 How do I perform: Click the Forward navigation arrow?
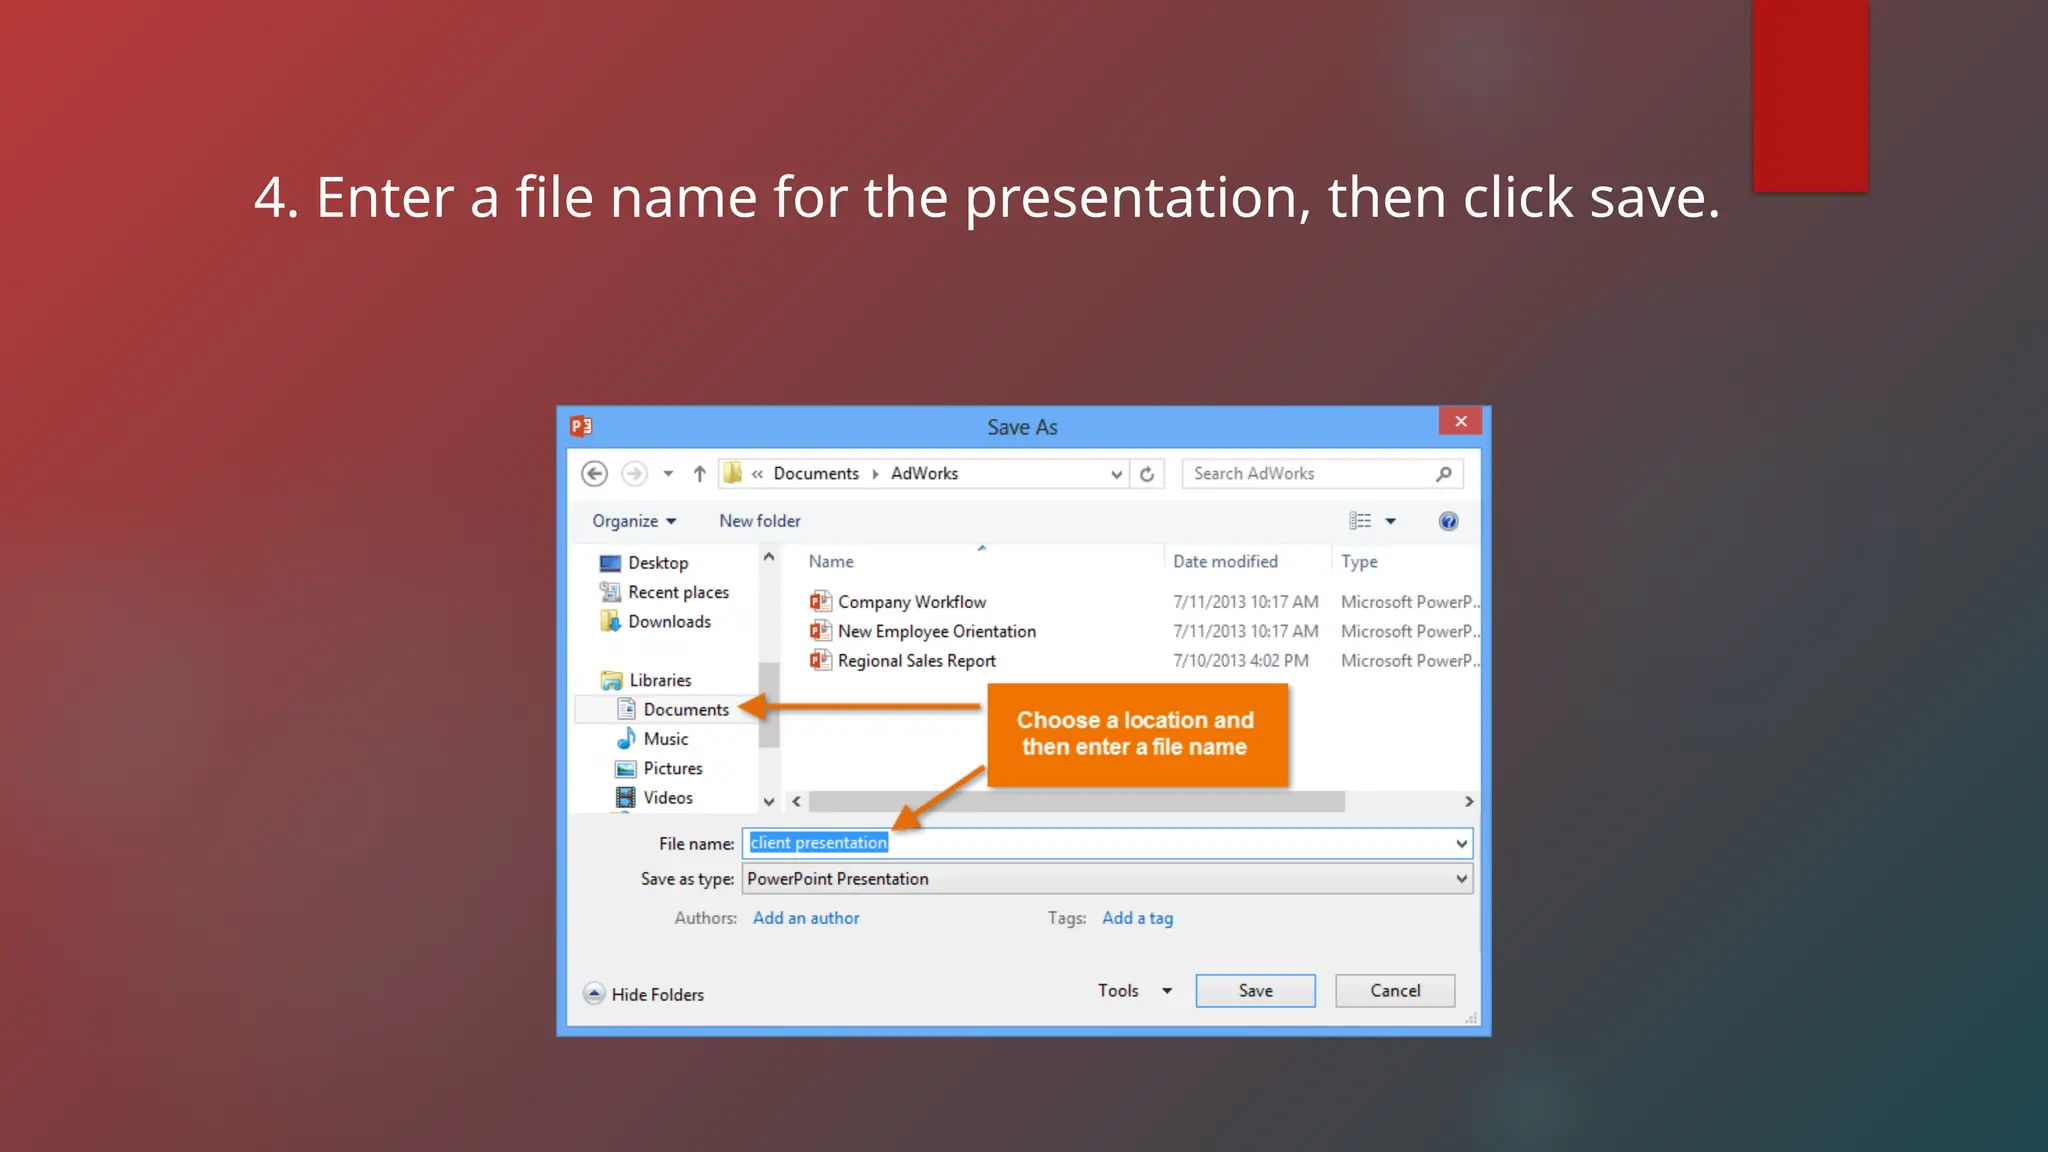(x=634, y=473)
